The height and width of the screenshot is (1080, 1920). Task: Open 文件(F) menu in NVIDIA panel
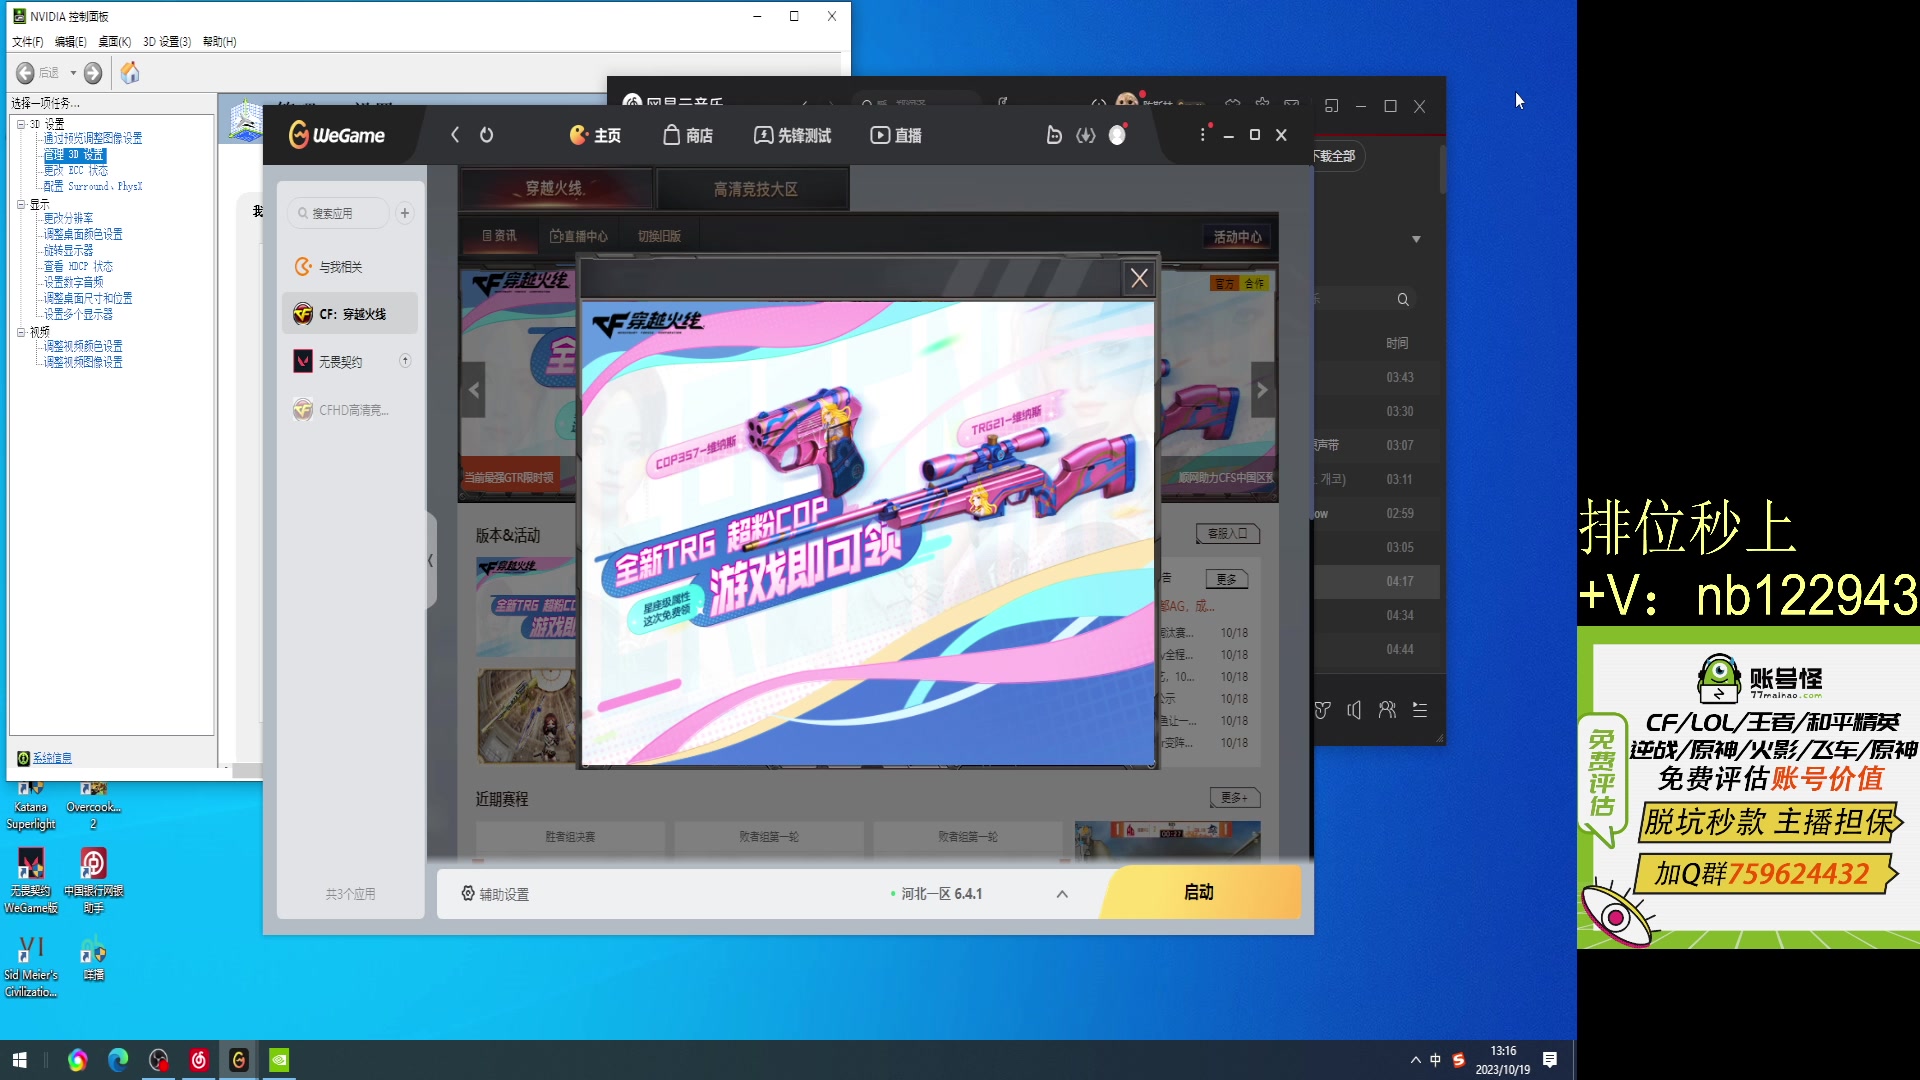27,42
